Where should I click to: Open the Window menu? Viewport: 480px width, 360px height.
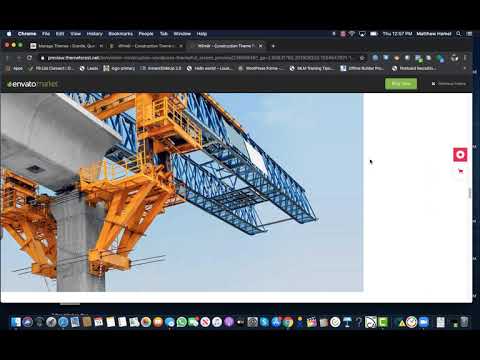pyautogui.click(x=182, y=34)
